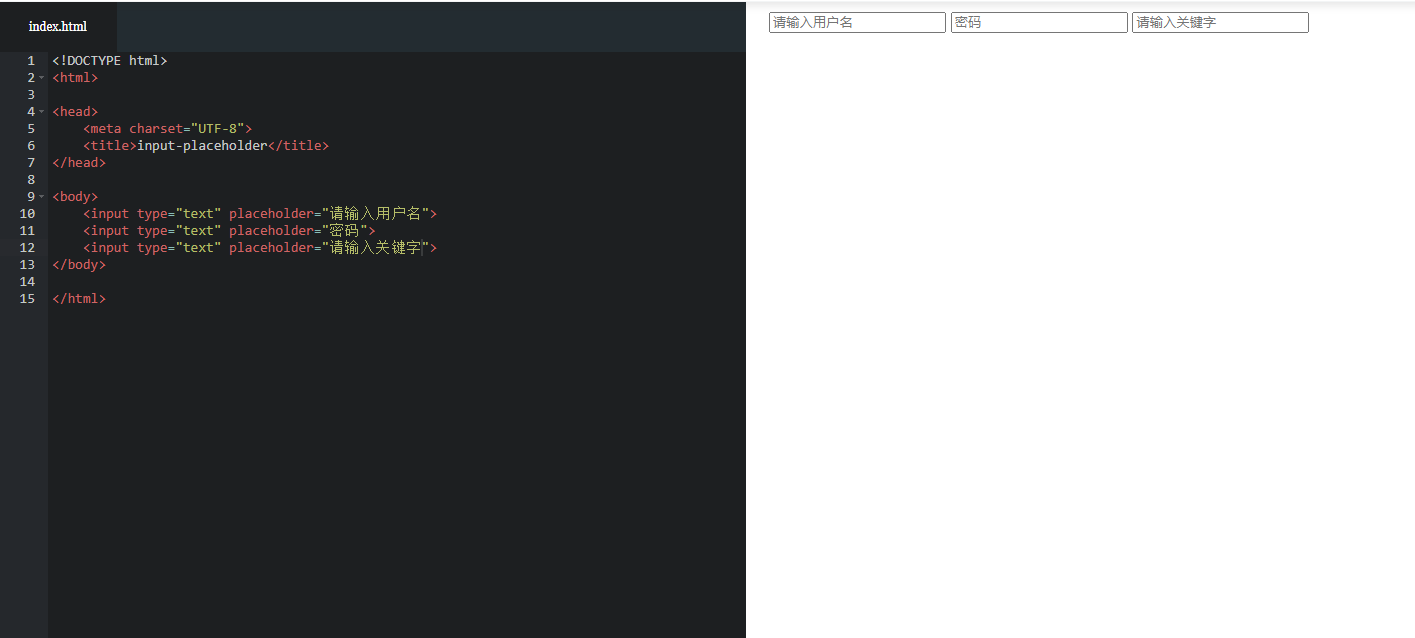Click line number 14 in the gutter
This screenshot has height=638, width=1415.
(x=27, y=281)
